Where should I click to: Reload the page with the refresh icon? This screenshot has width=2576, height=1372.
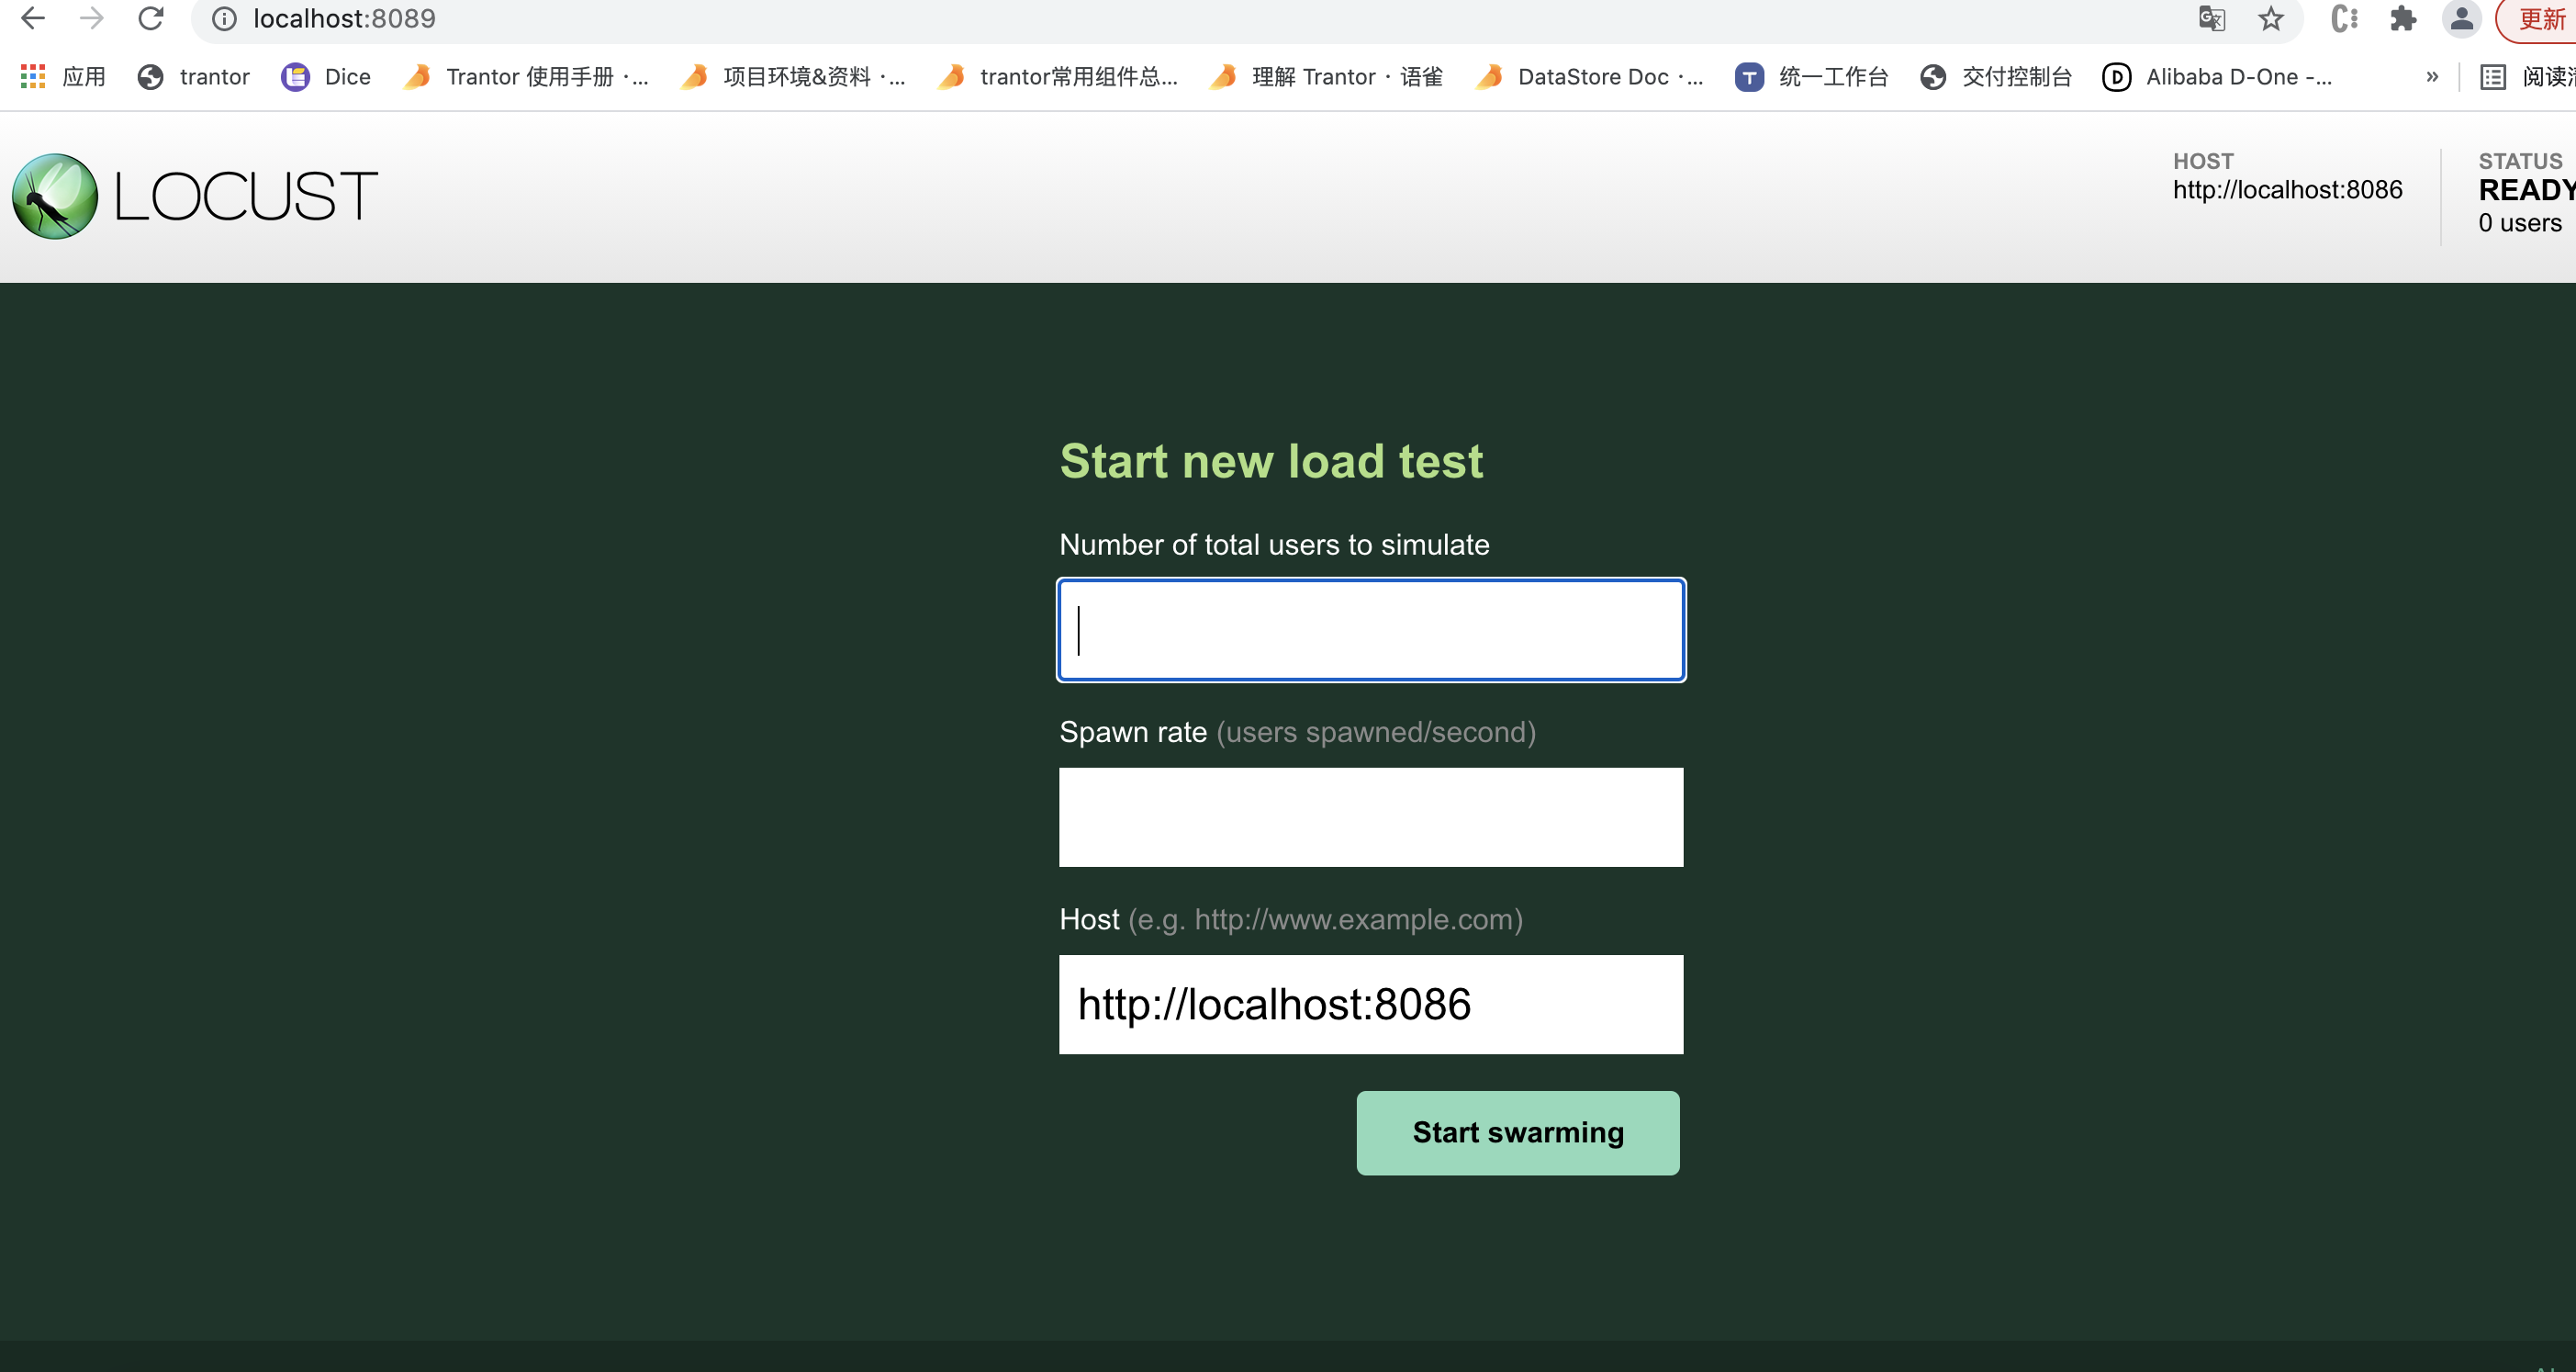pyautogui.click(x=151, y=18)
